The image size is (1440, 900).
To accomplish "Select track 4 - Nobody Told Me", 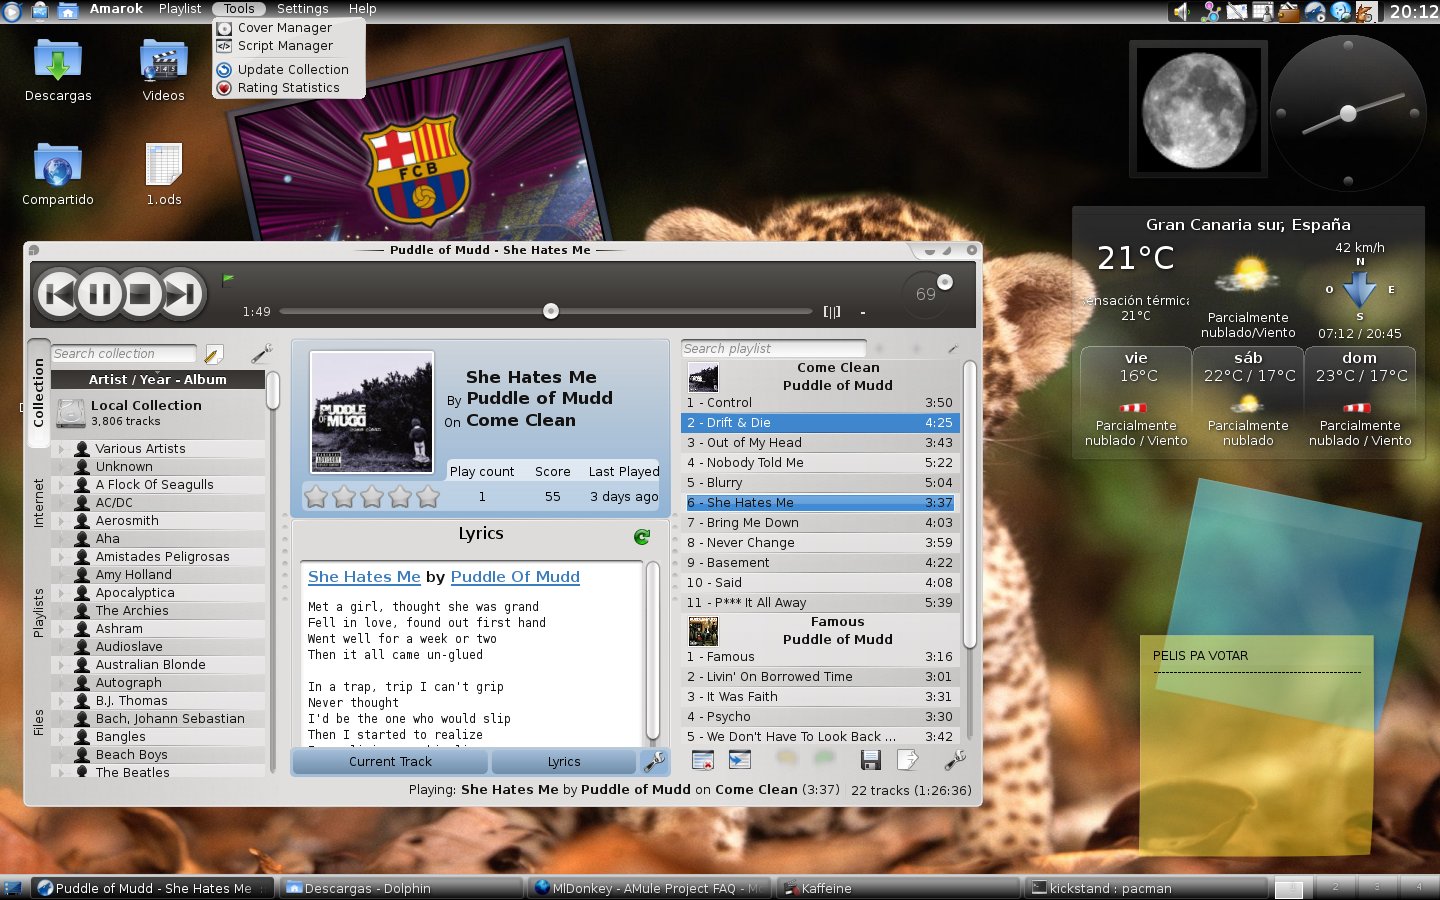I will (821, 463).
